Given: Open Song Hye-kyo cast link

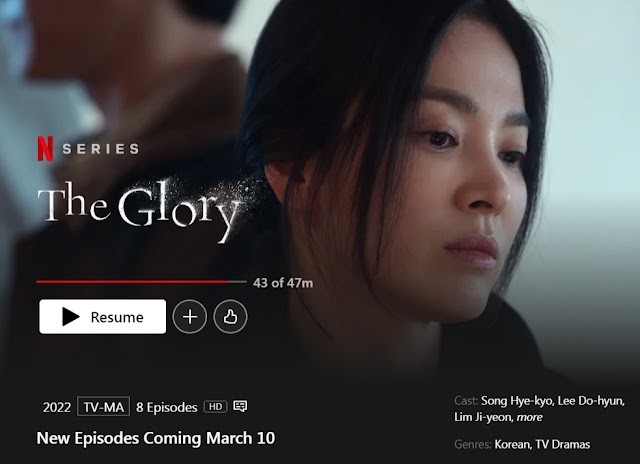Looking at the screenshot, I should (x=517, y=401).
